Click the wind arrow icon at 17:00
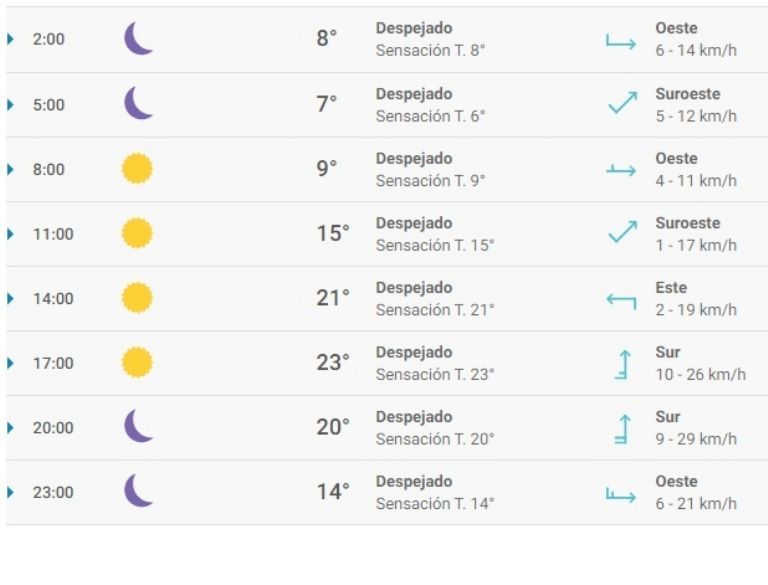The image size is (768, 585). (x=622, y=363)
